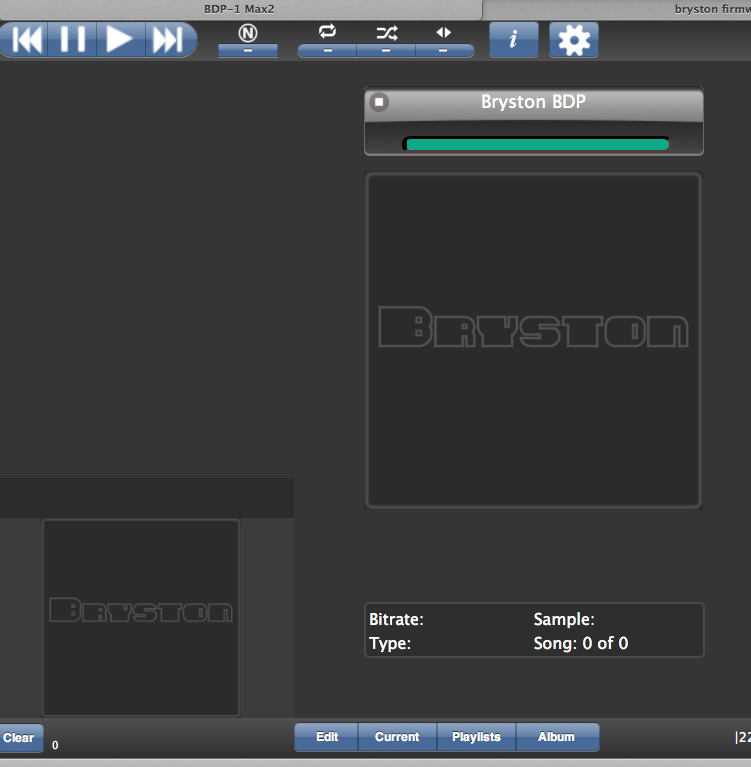Click the green progress bar

536,144
